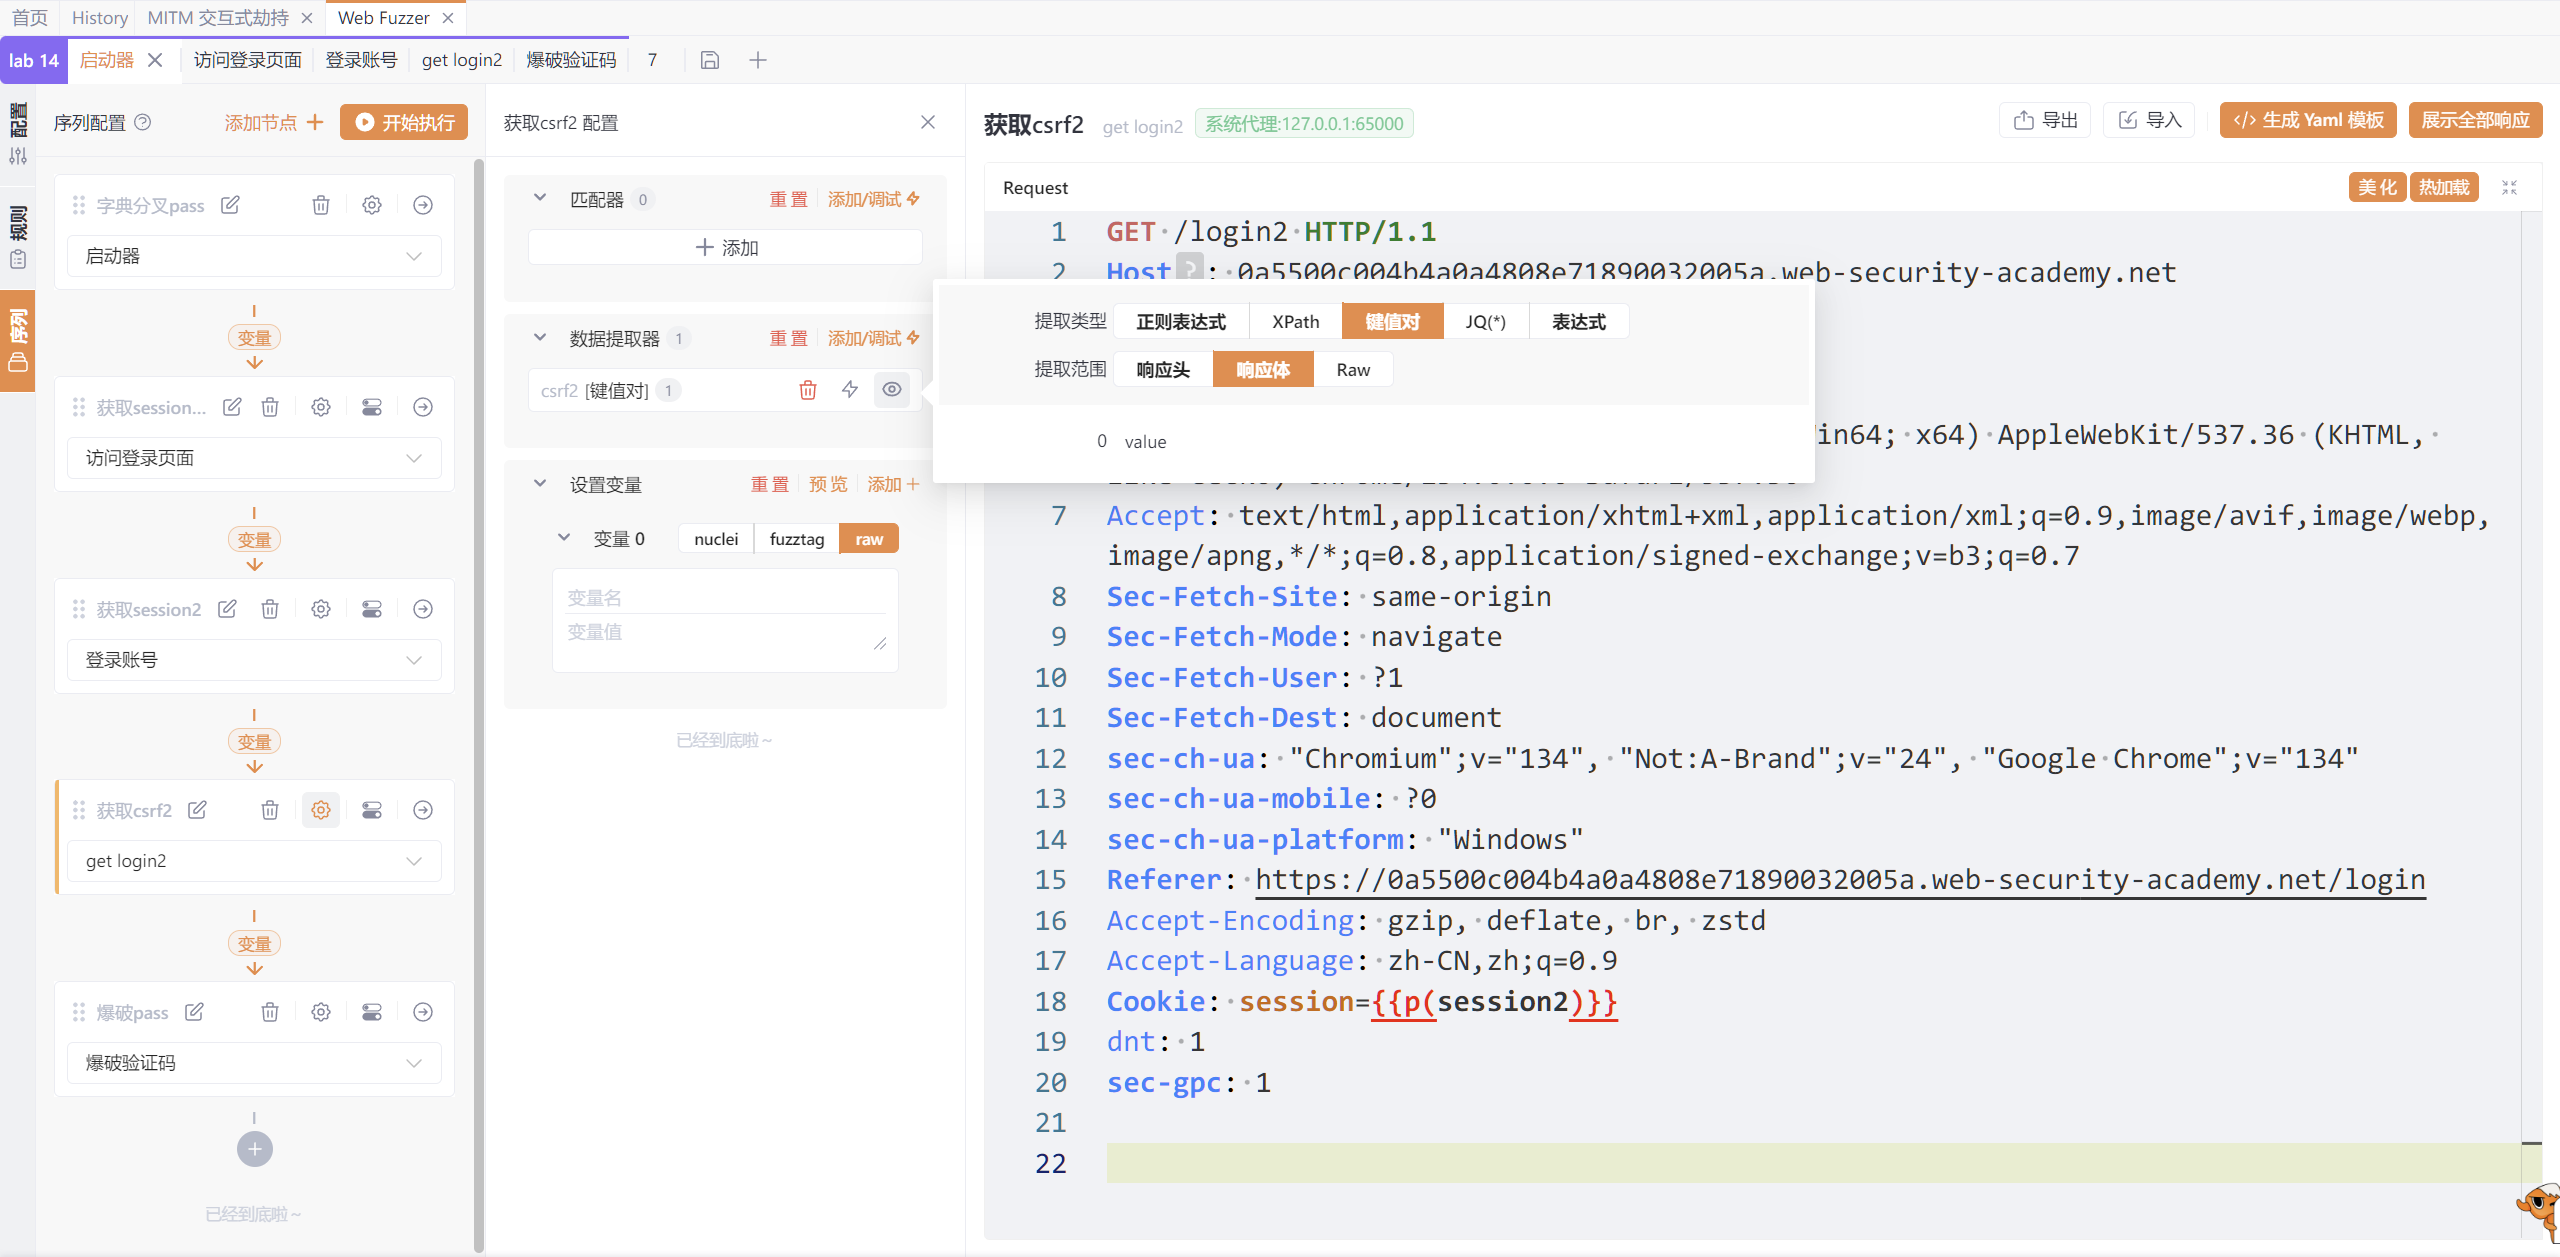The image size is (2560, 1257).
Task: Collapse the 匹配器 section
Action: (540, 198)
